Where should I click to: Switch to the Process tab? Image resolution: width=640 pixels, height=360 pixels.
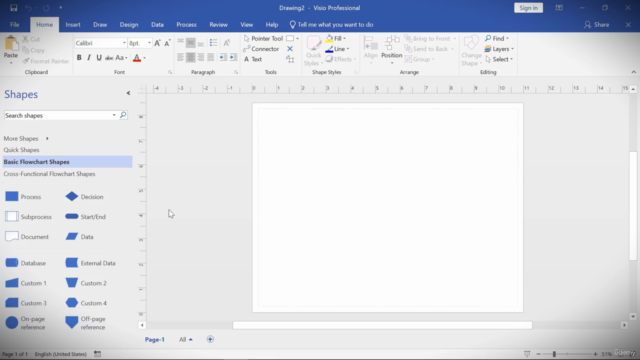click(x=187, y=24)
